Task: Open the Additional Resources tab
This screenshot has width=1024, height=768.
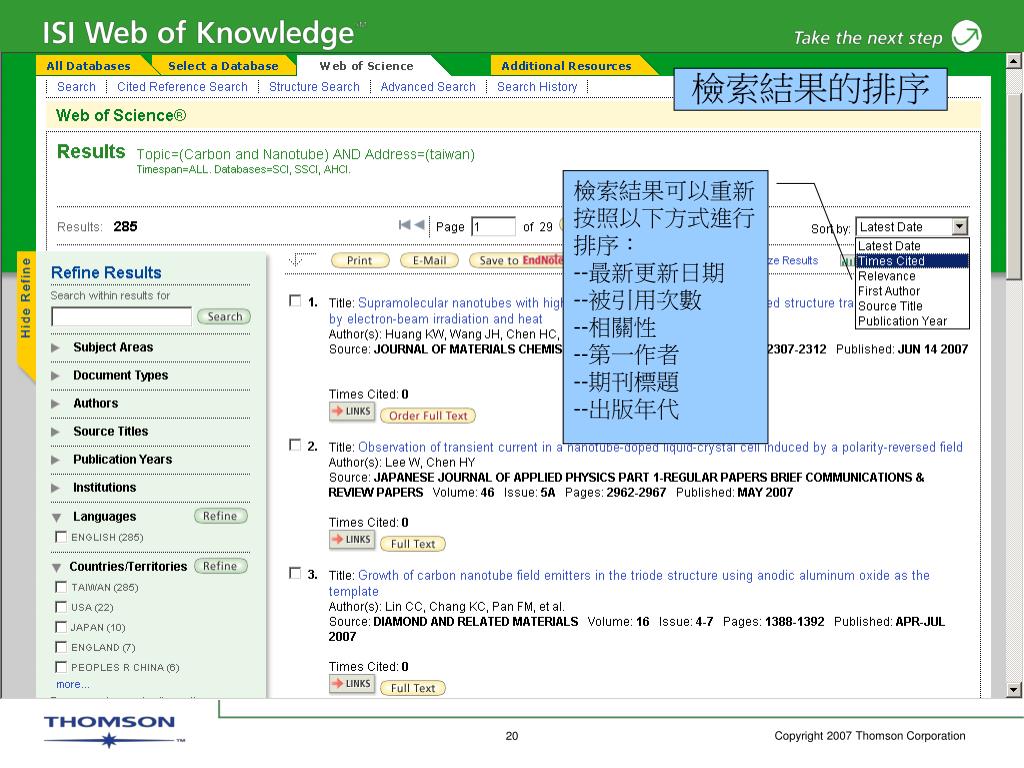Action: coord(566,66)
